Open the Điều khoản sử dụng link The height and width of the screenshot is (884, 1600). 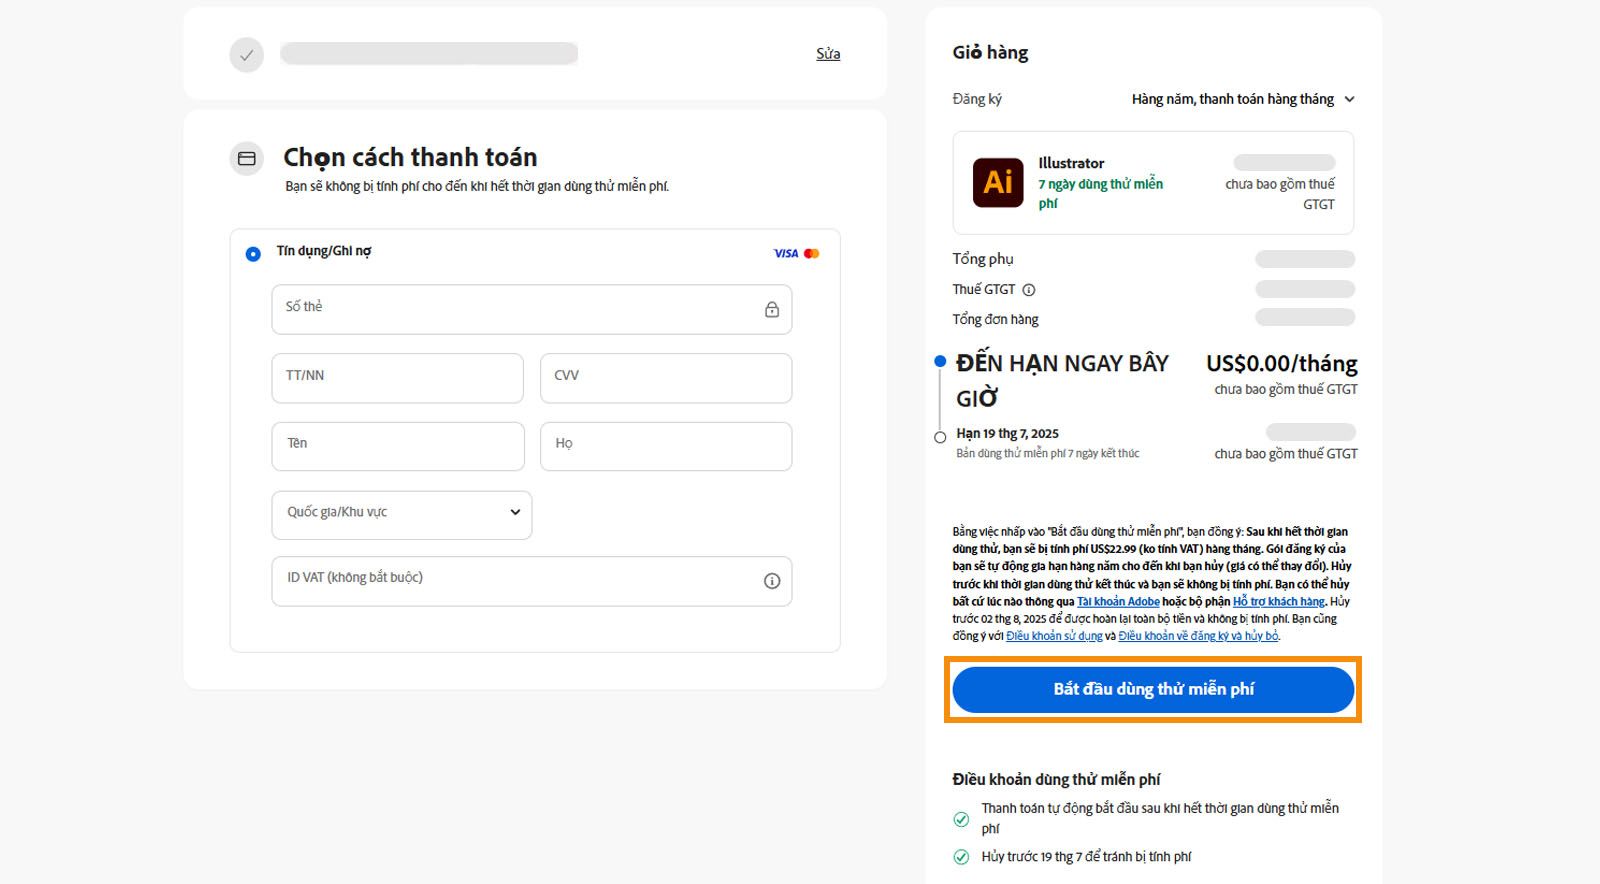[x=1054, y=636]
